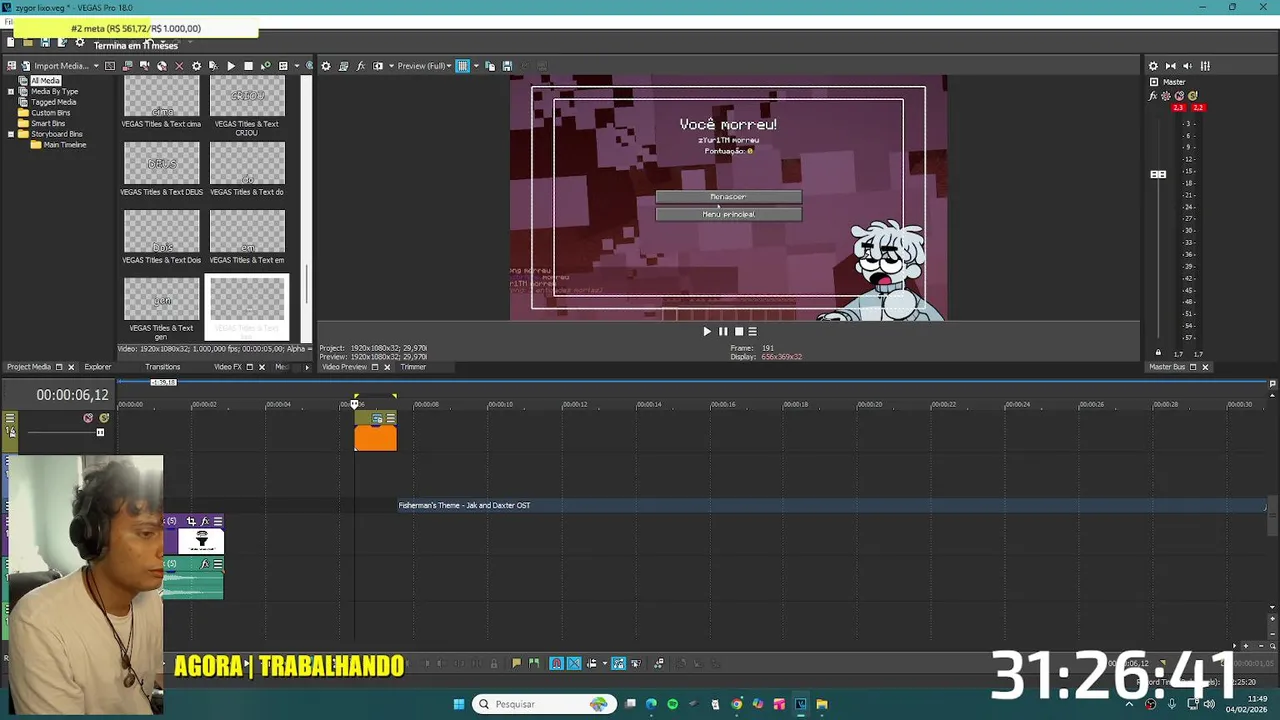Save snapshot to file icon
Image resolution: width=1280 pixels, height=720 pixels.
click(x=507, y=66)
